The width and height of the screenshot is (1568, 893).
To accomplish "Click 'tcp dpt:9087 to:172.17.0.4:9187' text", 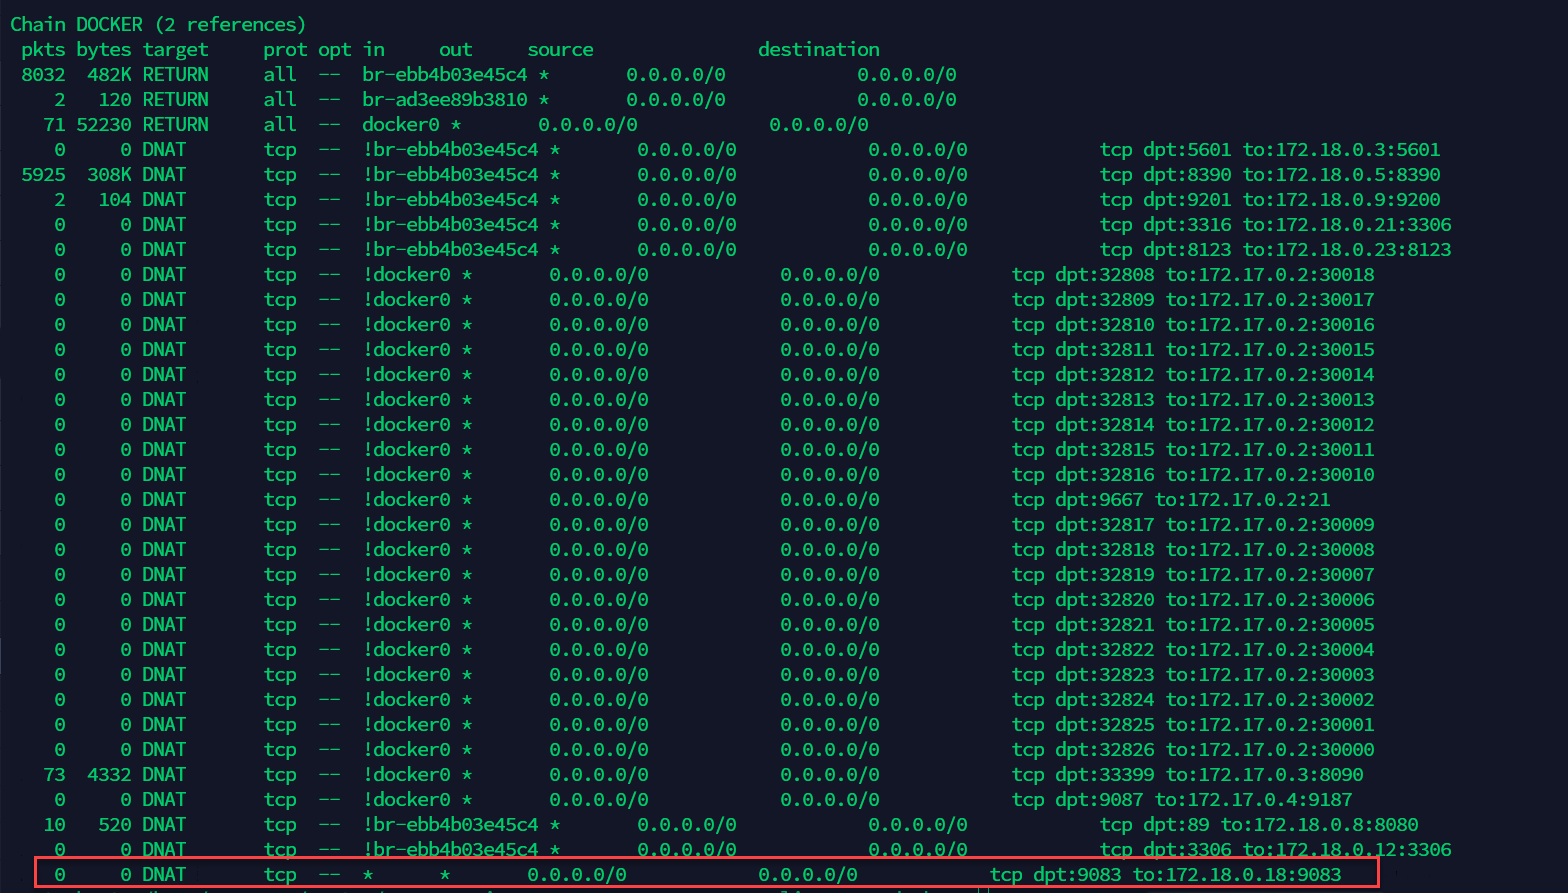I will tap(1182, 799).
